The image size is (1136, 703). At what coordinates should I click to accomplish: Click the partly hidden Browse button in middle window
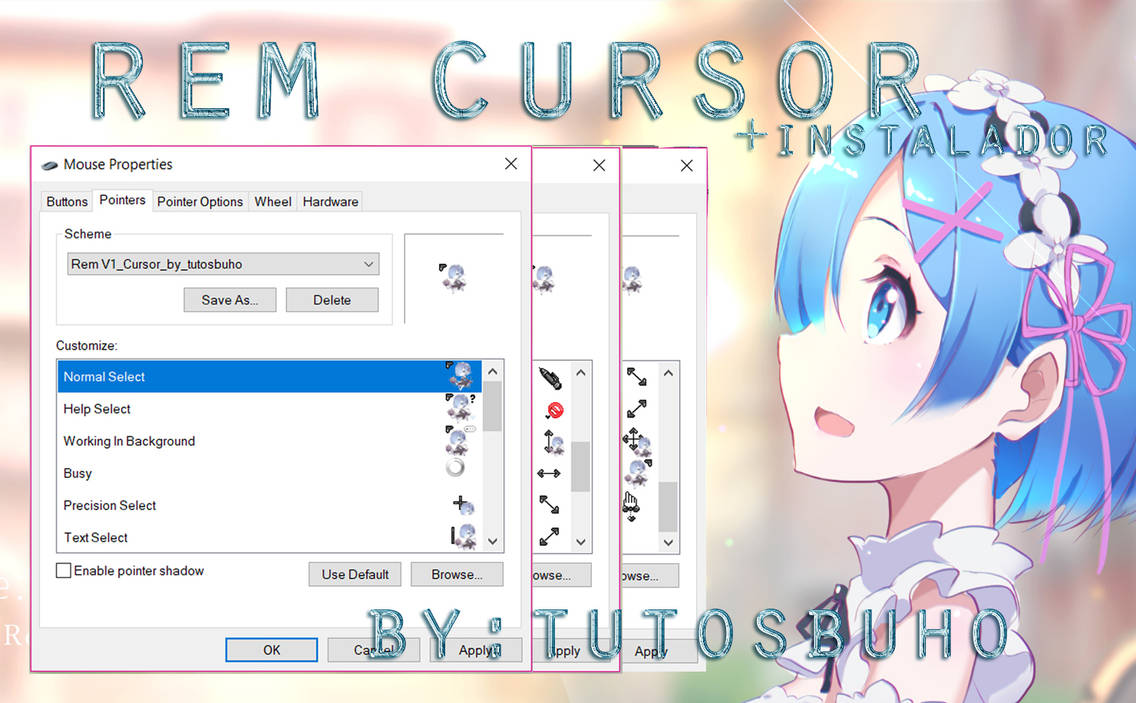pos(561,575)
